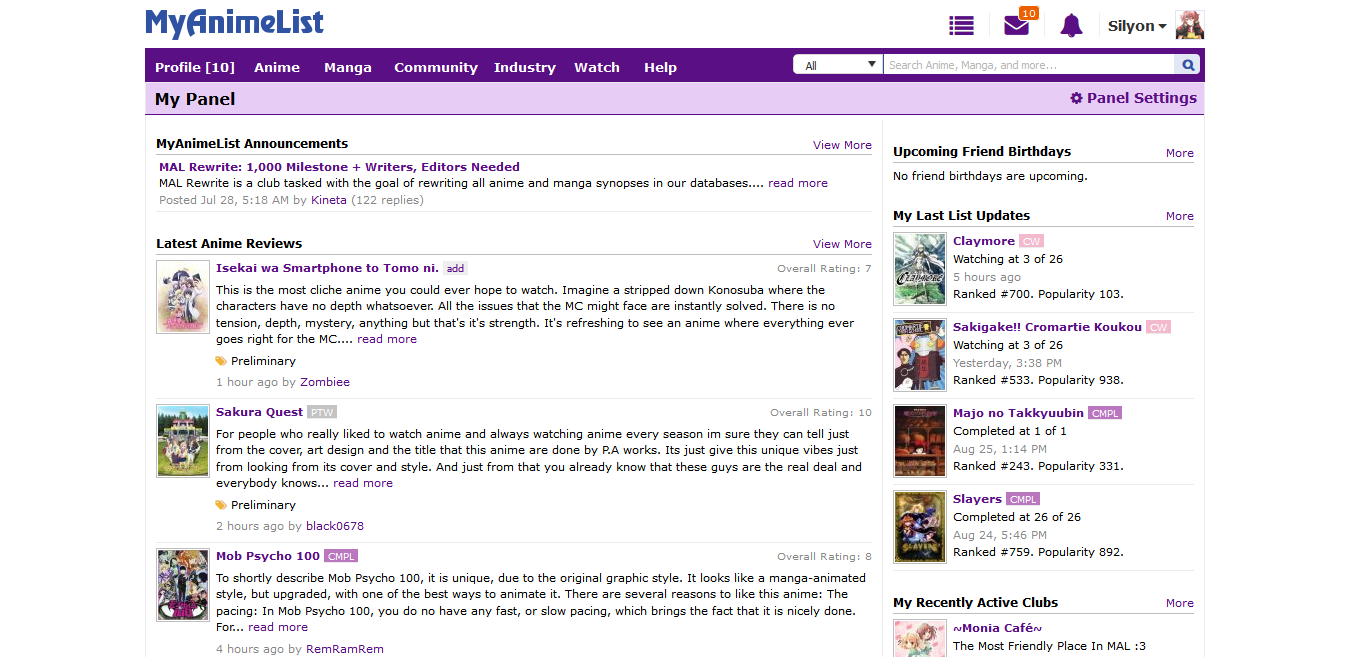Screen dimensions: 1349x657
Task: Click the search magnifier button
Action: point(1188,65)
